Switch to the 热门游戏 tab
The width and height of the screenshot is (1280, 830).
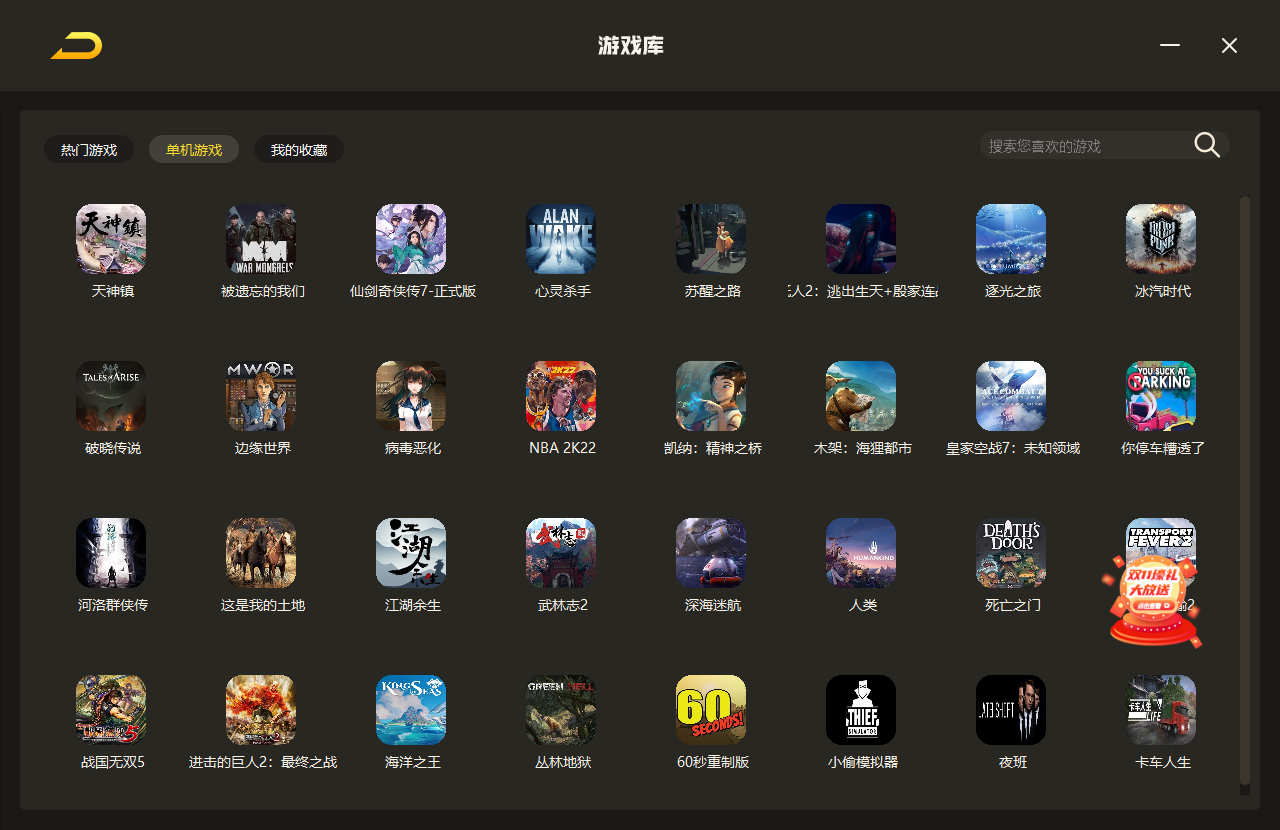pyautogui.click(x=89, y=150)
